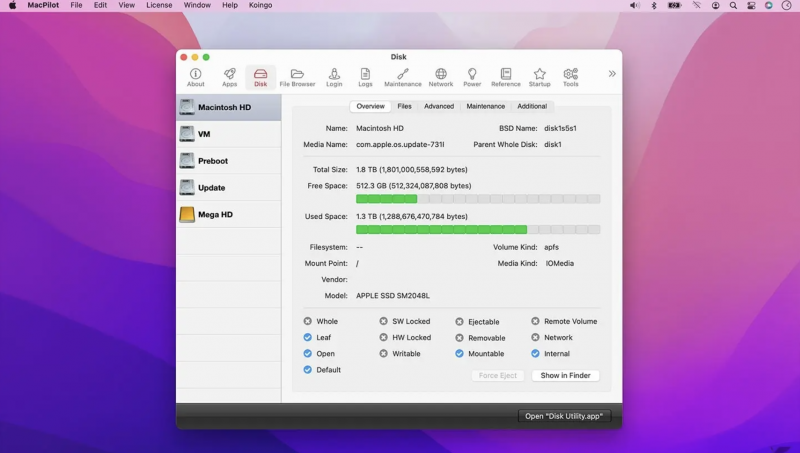Toggle the Removable indicator
Screen dimensions: 800x453
pyautogui.click(x=460, y=338)
